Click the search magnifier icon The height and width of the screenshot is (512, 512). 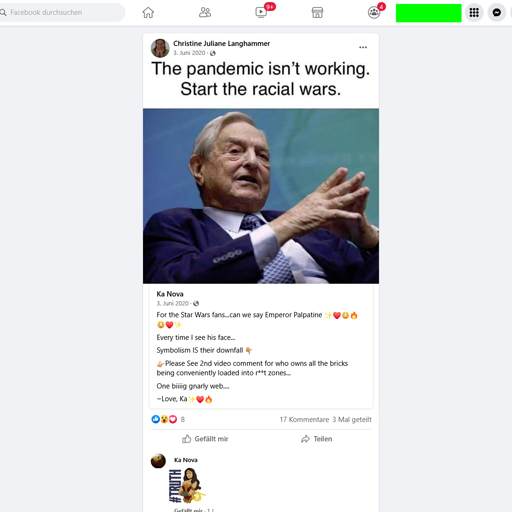3,13
